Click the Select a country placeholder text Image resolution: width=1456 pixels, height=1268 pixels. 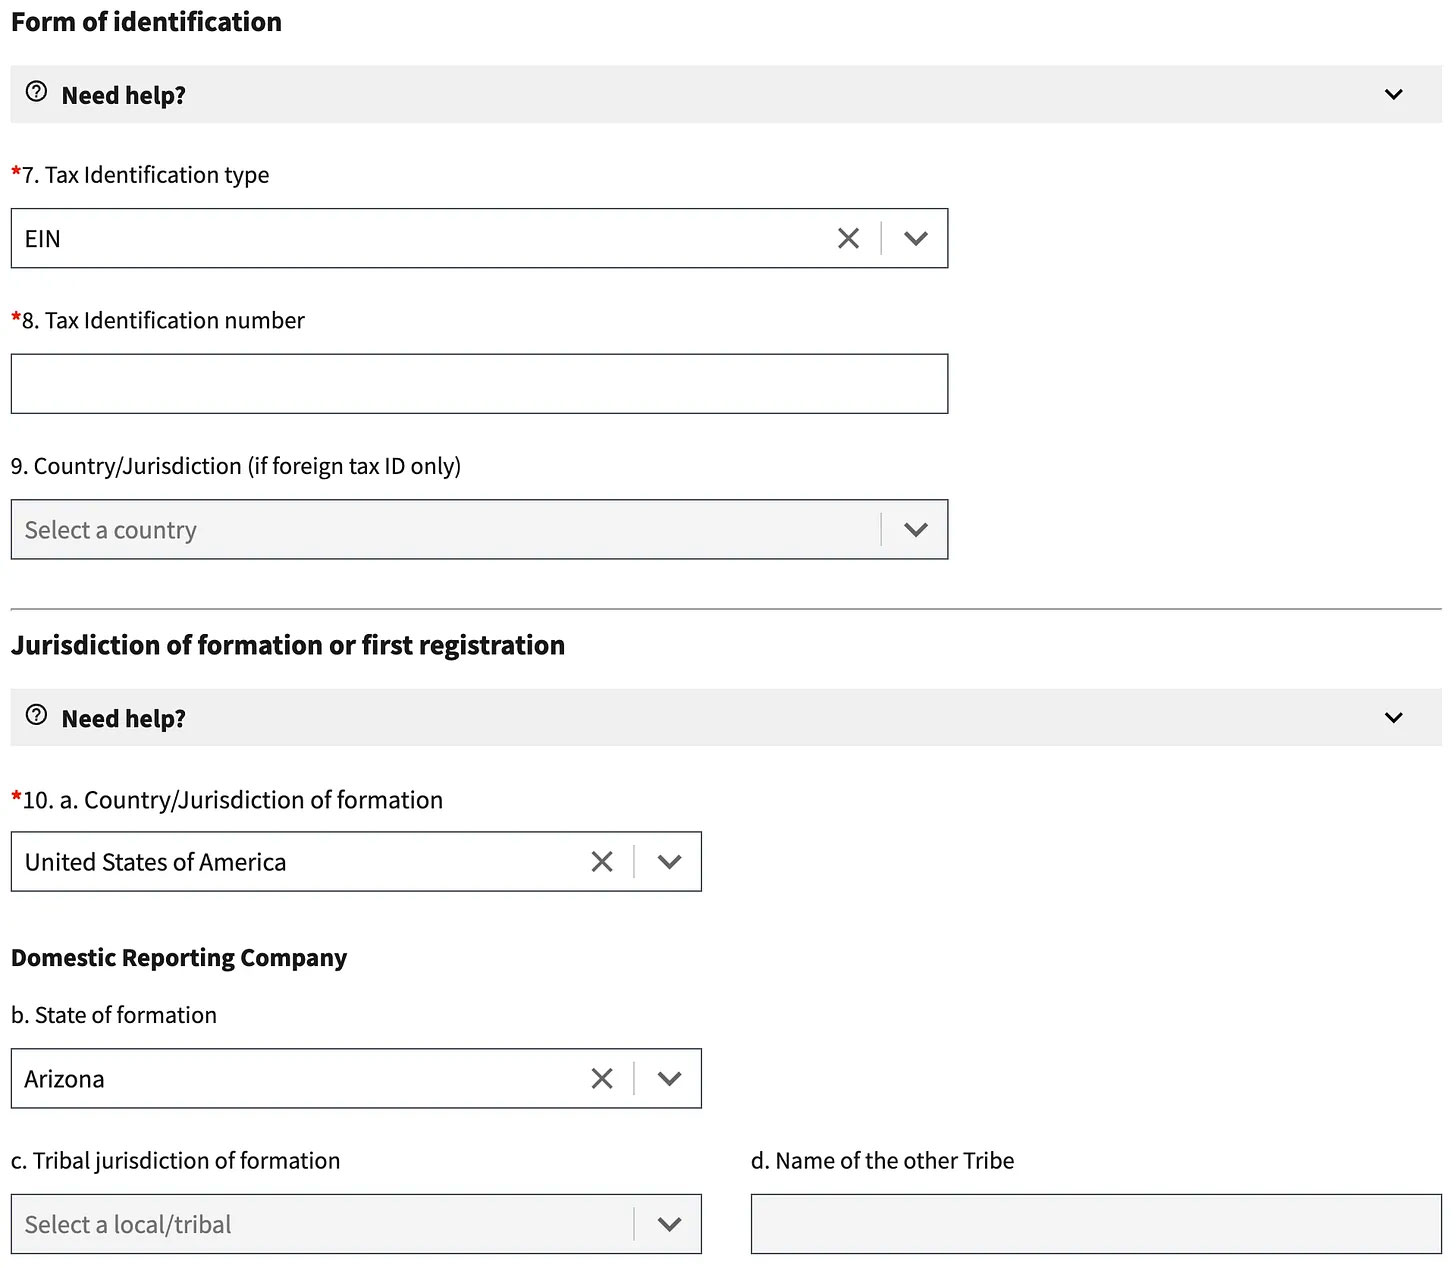tap(110, 529)
